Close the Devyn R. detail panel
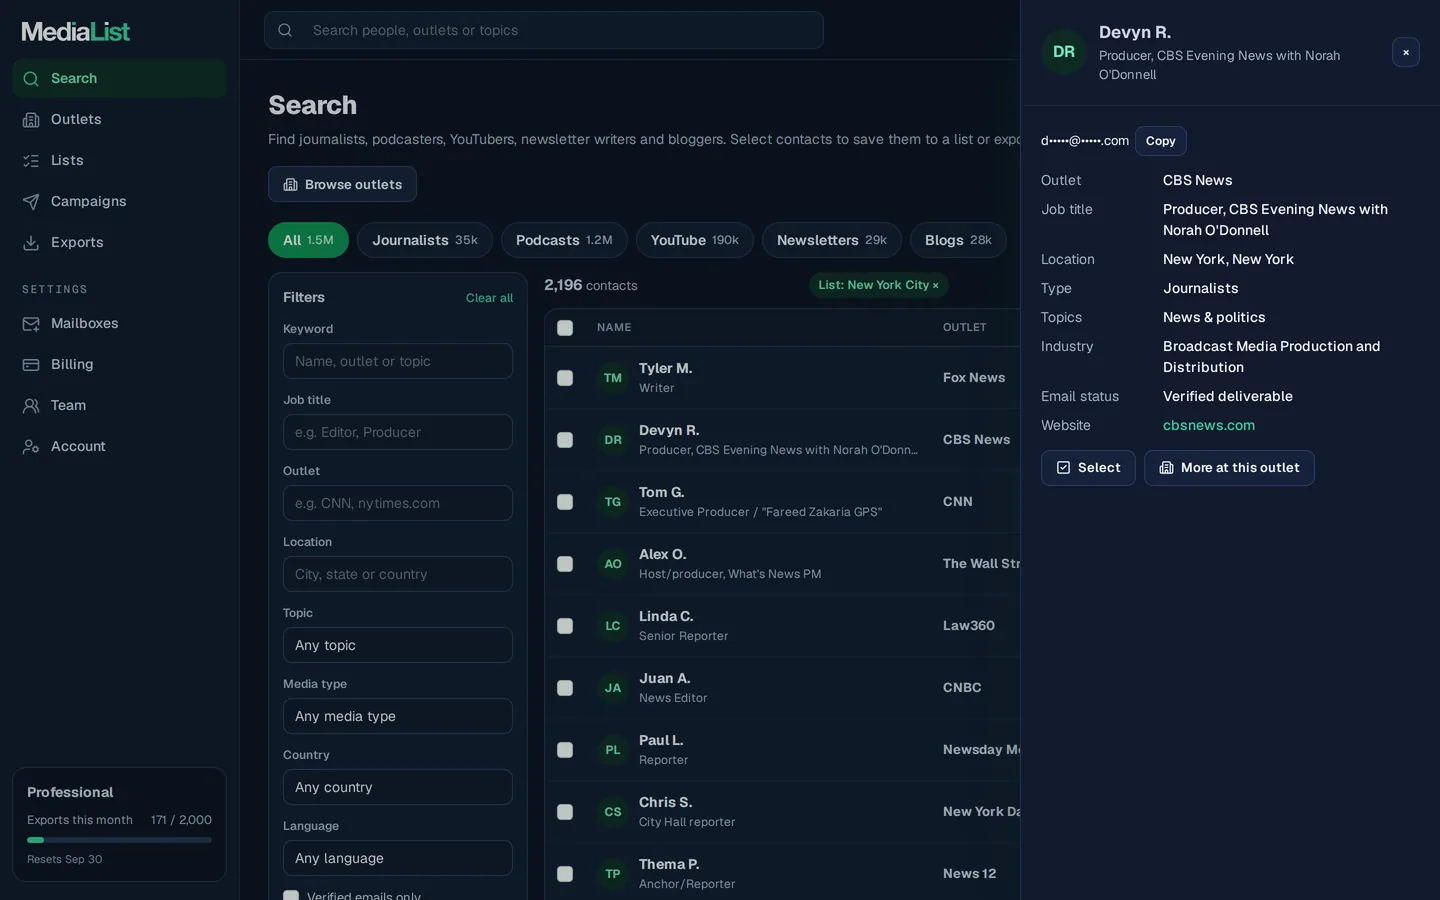1440x900 pixels. point(1406,52)
